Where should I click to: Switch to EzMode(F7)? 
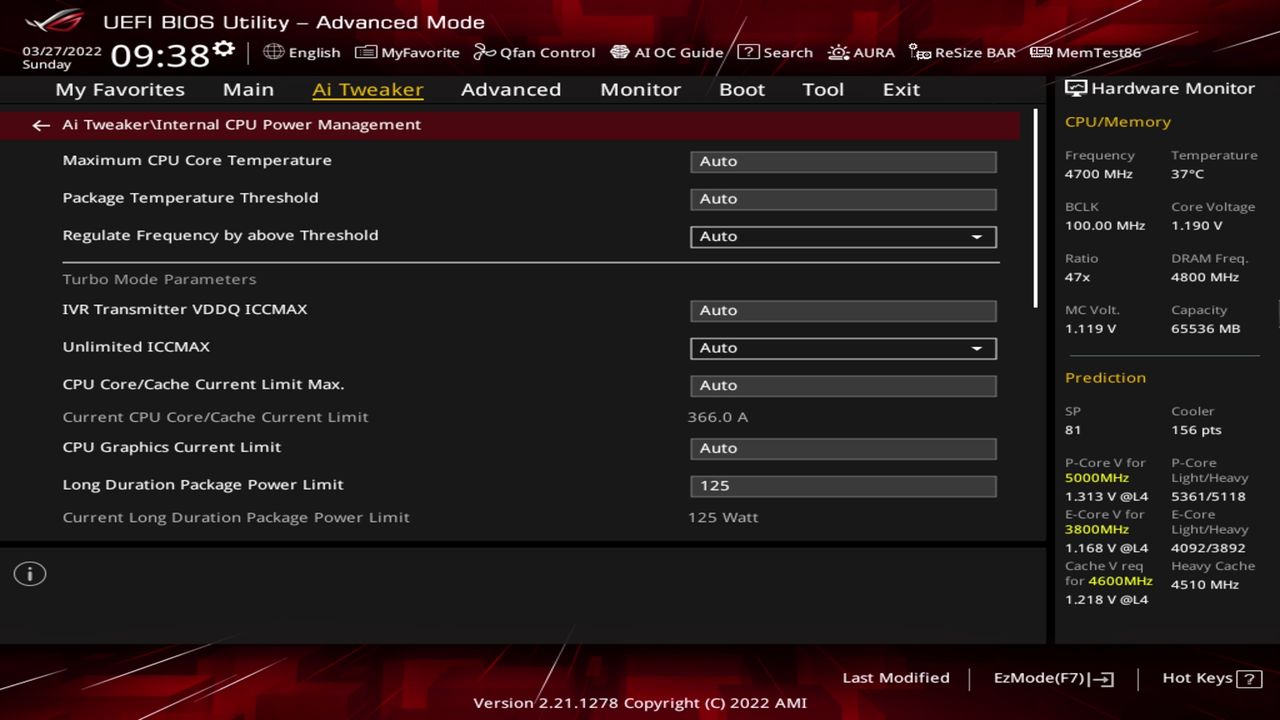[1054, 678]
